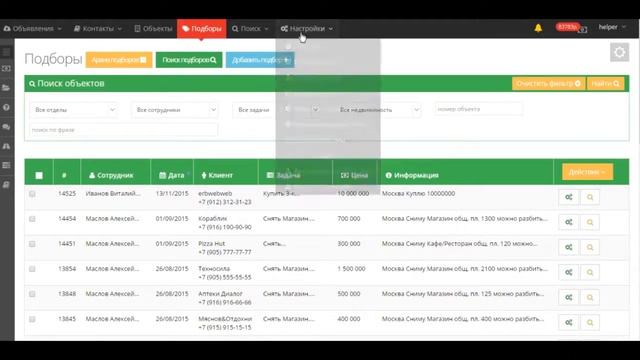640x360 pixels.
Task: Click the sidebar folder icon
Action: tap(6, 88)
